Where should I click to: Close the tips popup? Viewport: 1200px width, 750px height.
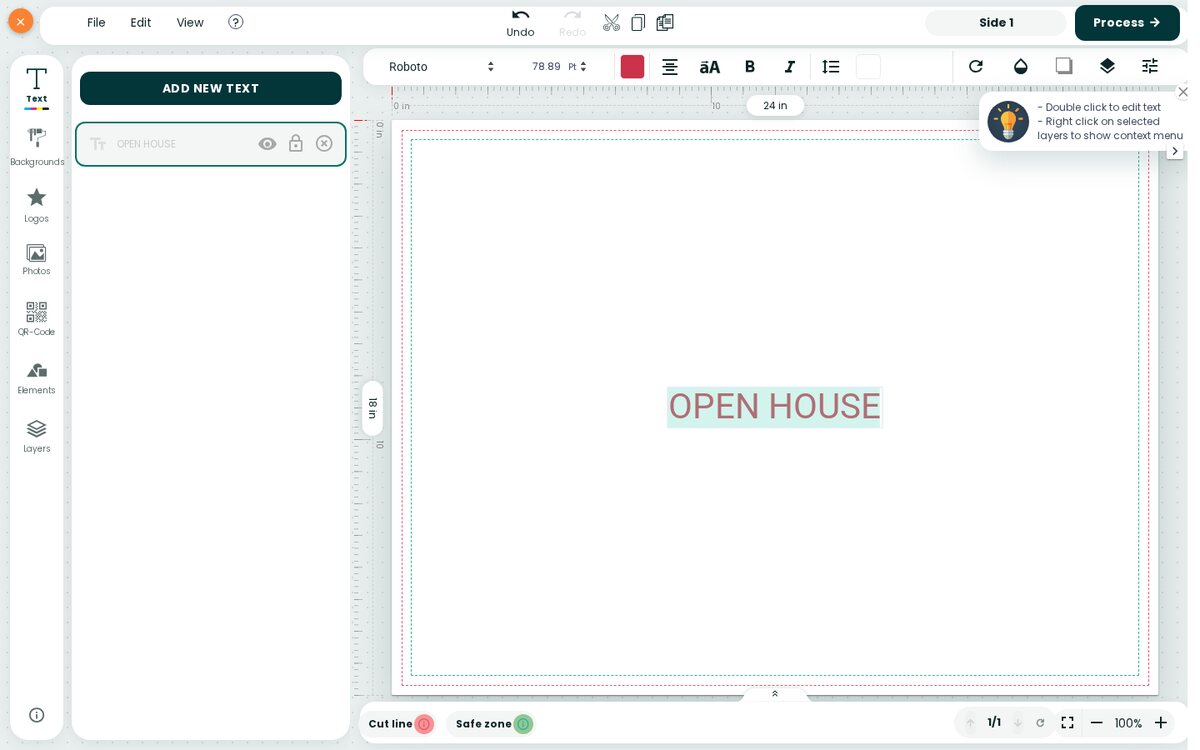click(x=1183, y=92)
